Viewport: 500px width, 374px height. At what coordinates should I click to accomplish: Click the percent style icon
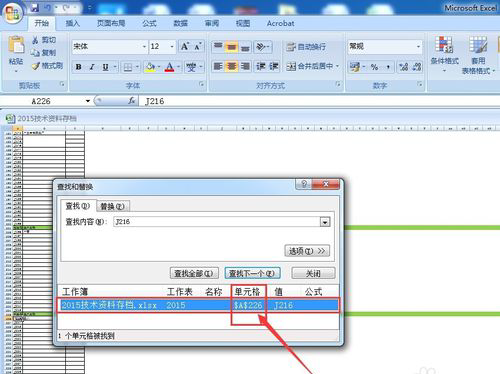click(x=374, y=67)
